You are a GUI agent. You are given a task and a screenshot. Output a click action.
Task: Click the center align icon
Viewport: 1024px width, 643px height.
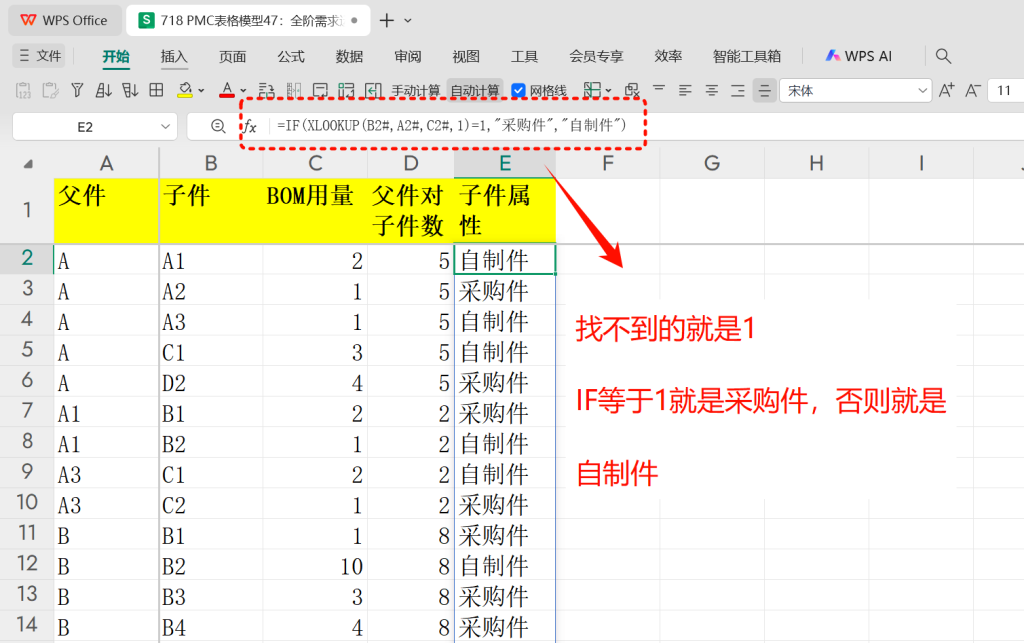coord(712,90)
